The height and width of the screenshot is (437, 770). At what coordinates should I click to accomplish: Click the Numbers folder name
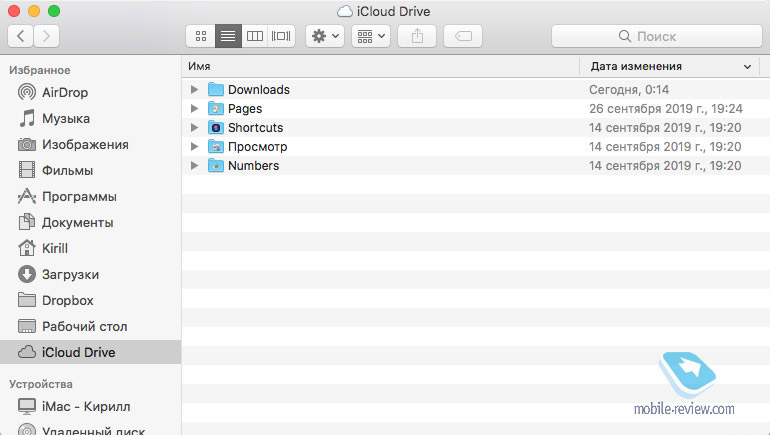[253, 166]
